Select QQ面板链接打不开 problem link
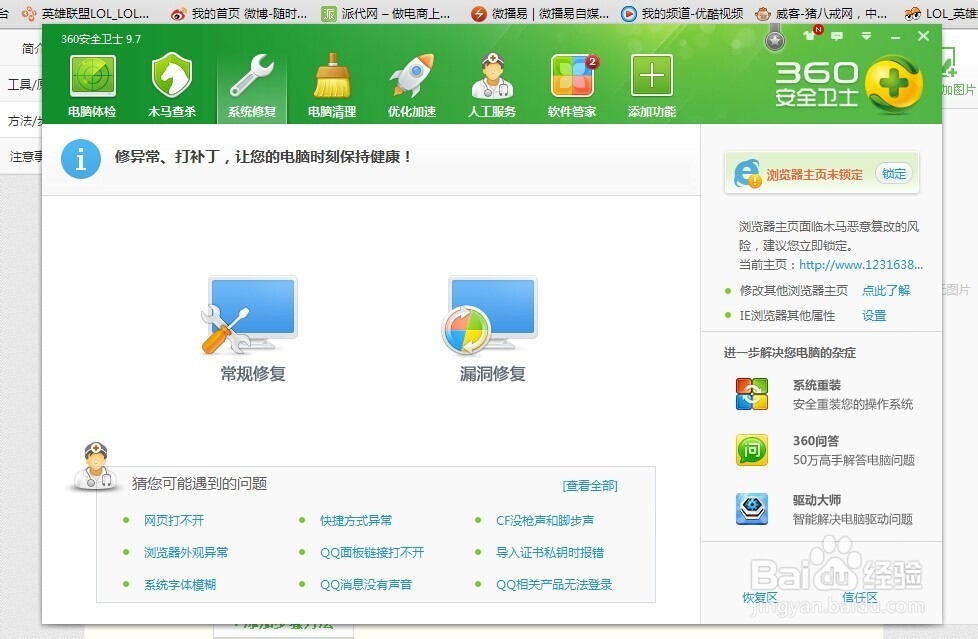978x639 pixels. click(x=372, y=552)
